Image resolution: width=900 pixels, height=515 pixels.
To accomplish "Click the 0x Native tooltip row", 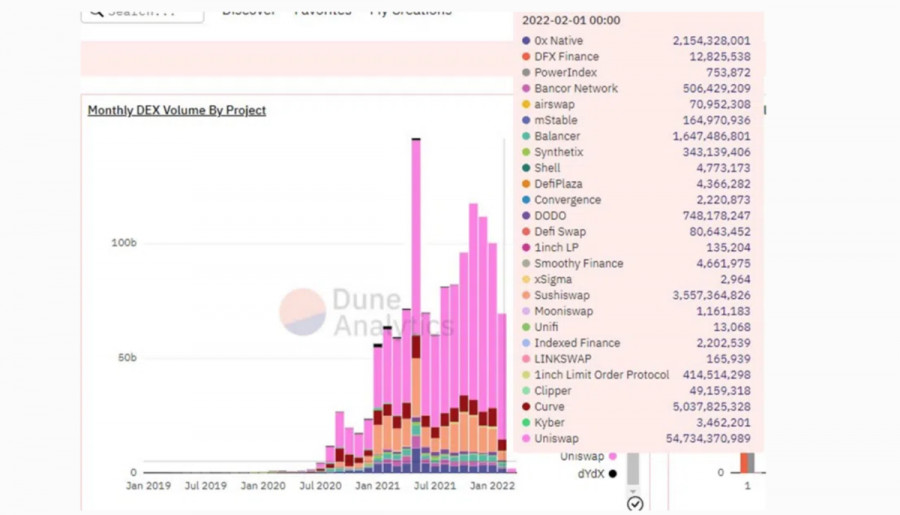I will (x=636, y=41).
